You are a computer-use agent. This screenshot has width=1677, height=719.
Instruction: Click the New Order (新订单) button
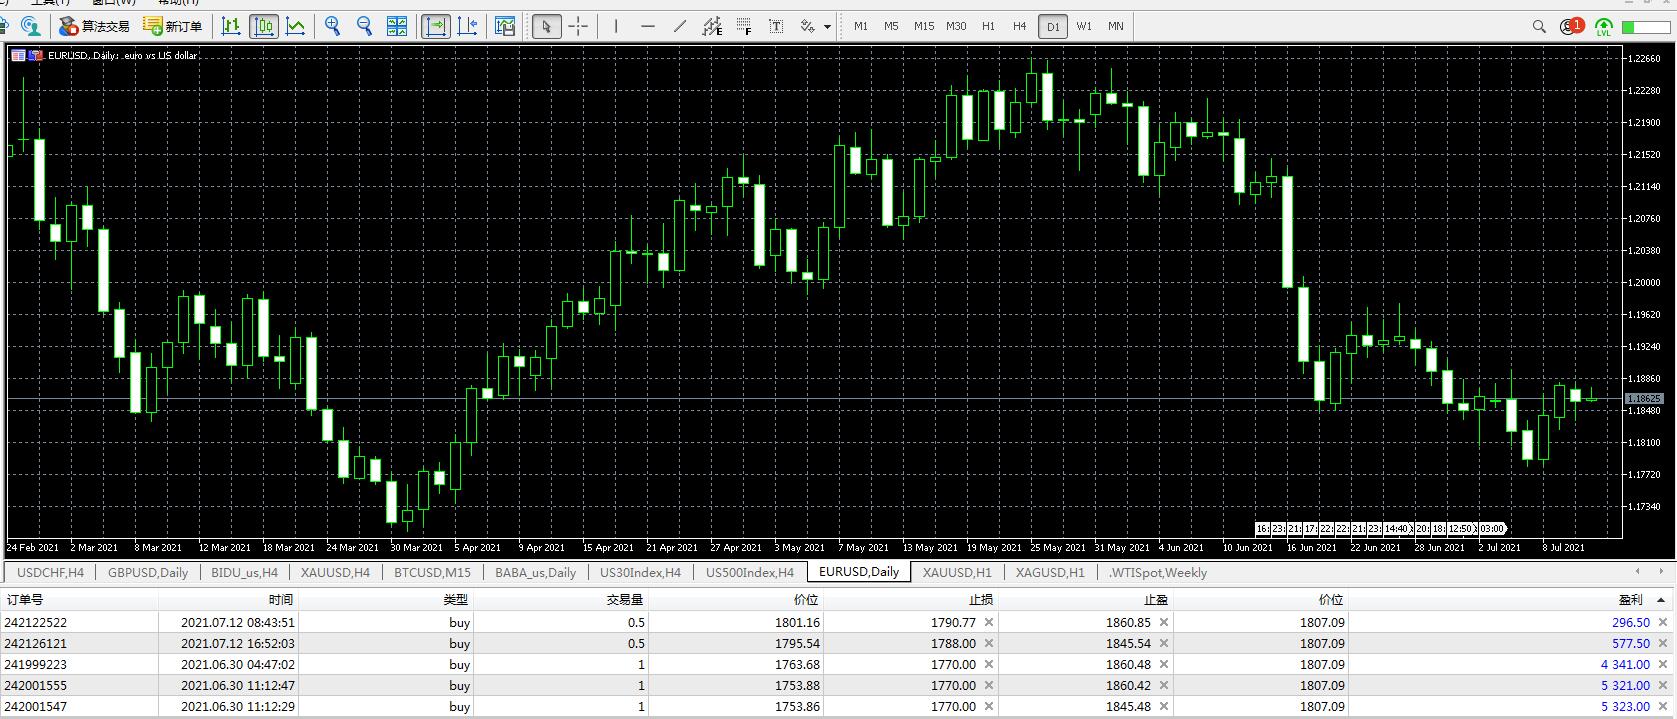click(173, 26)
